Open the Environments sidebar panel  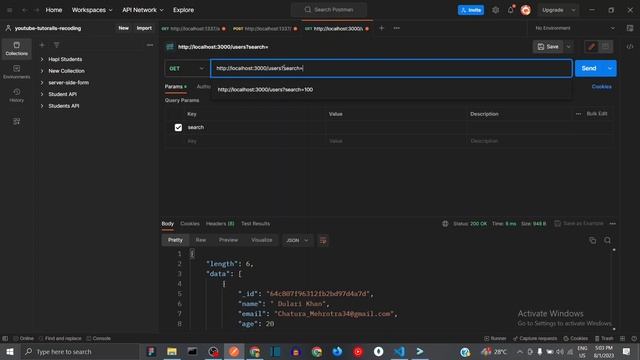click(x=16, y=71)
